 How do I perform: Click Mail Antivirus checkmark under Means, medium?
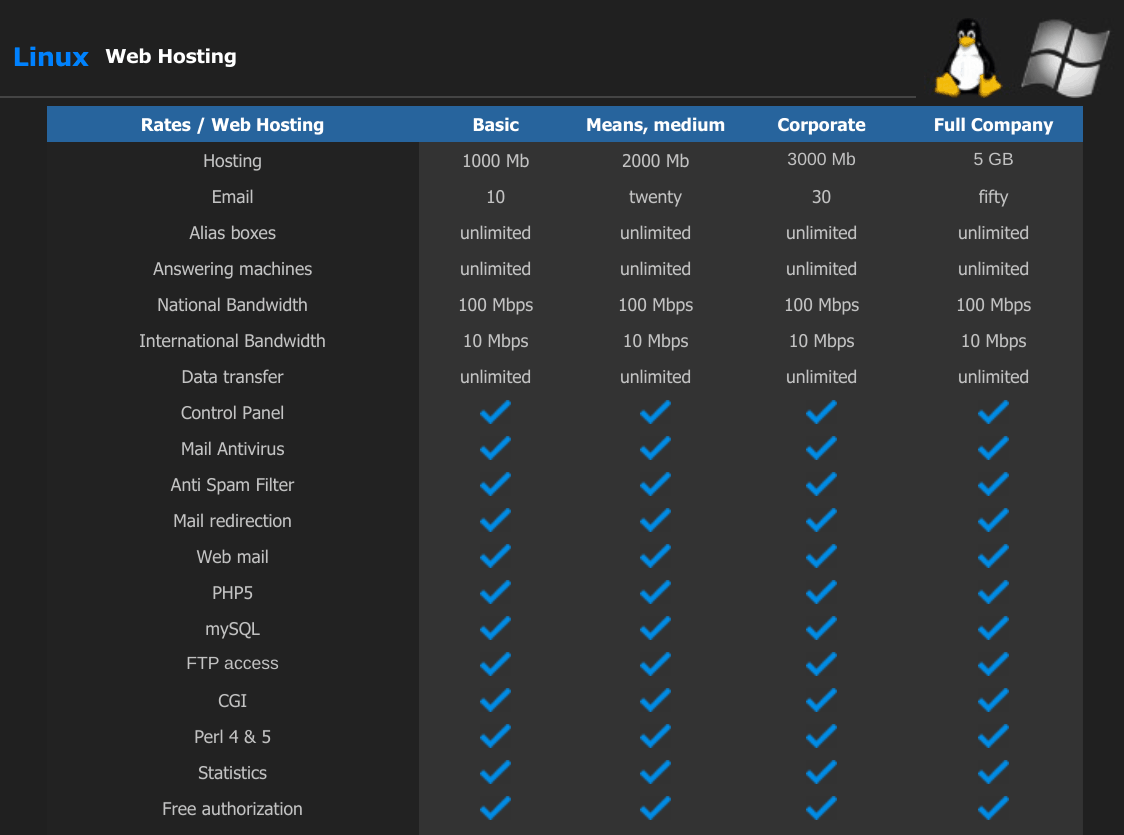pyautogui.click(x=655, y=448)
